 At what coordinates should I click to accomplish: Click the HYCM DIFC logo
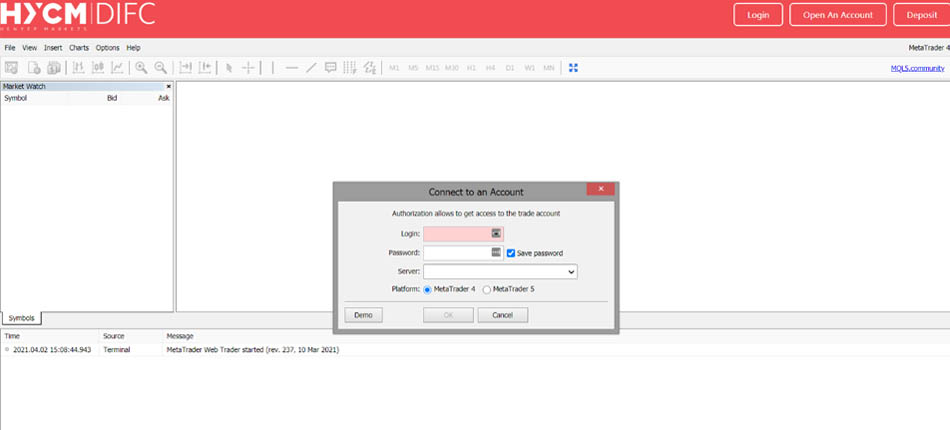coord(78,16)
